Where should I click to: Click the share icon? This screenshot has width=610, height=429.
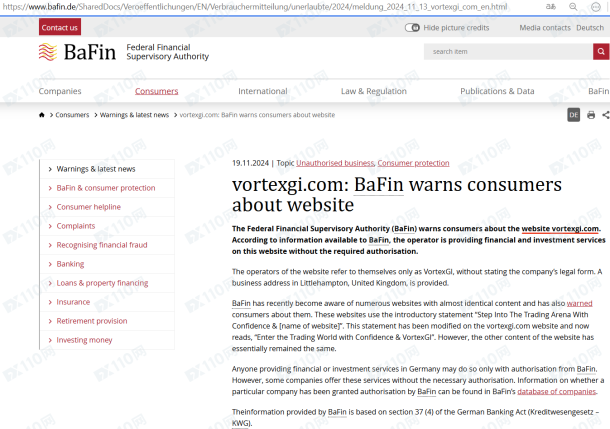pyautogui.click(x=606, y=115)
